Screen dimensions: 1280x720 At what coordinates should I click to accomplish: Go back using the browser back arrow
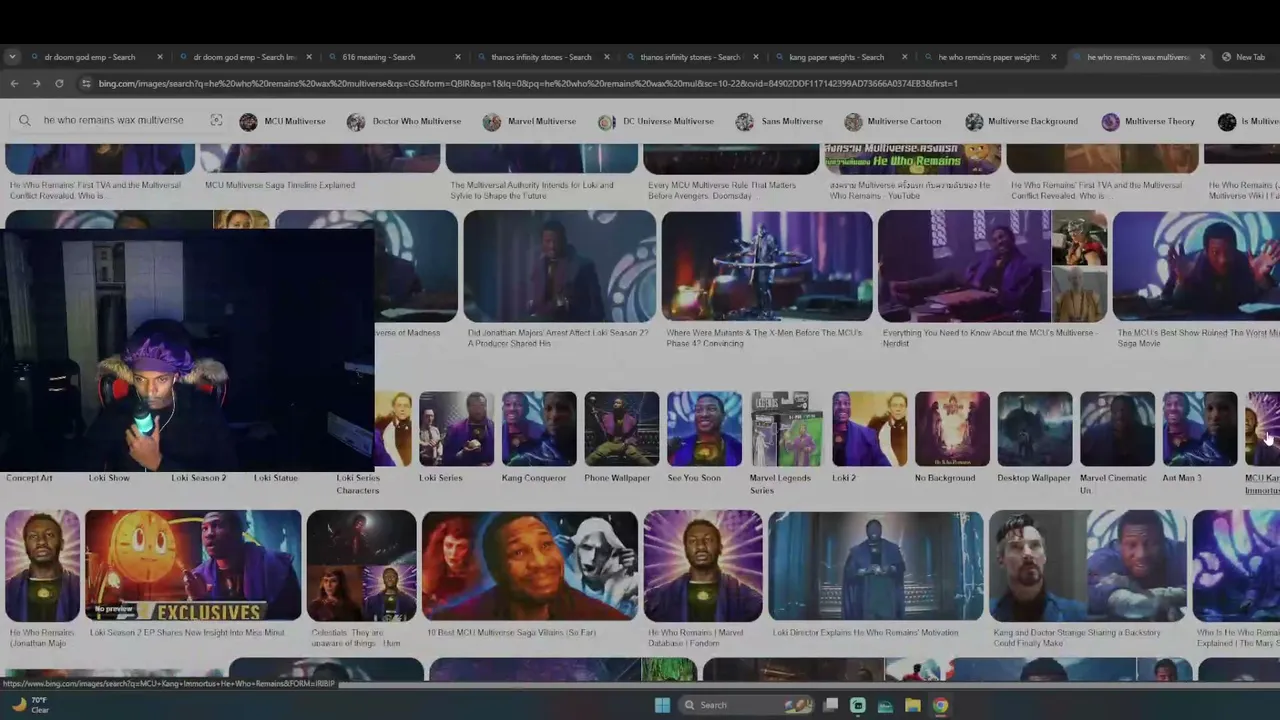[14, 83]
